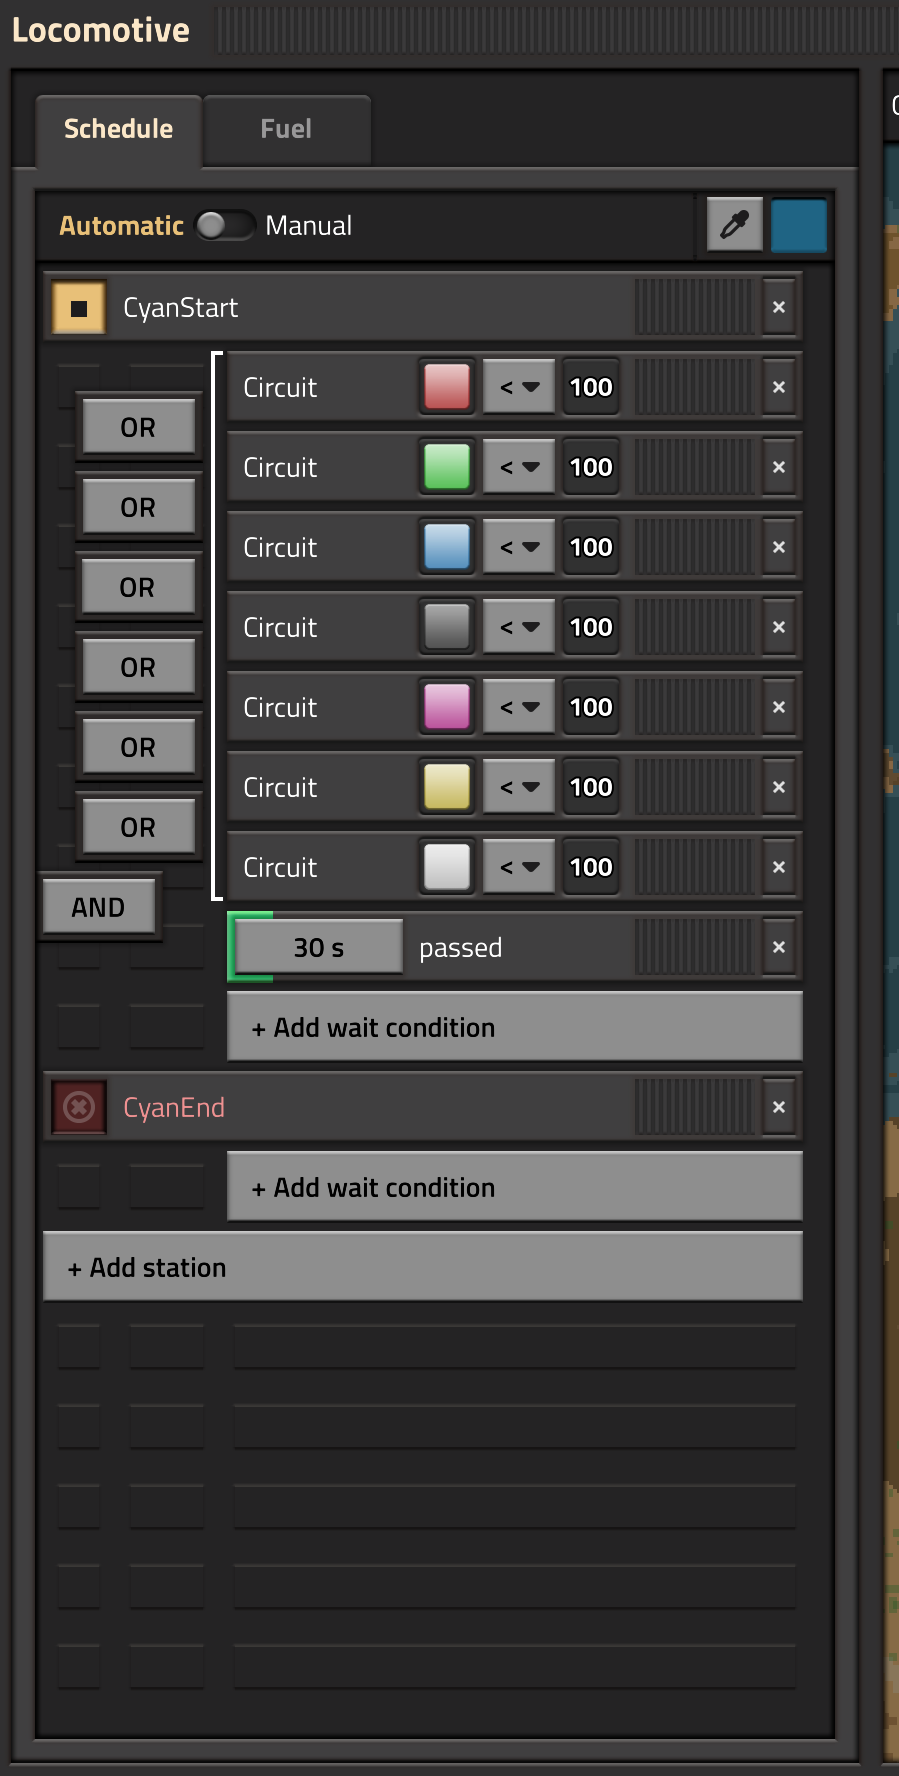Viewport: 899px width, 1776px height.
Task: Click the CyanStart stop train square icon
Action: [x=79, y=308]
